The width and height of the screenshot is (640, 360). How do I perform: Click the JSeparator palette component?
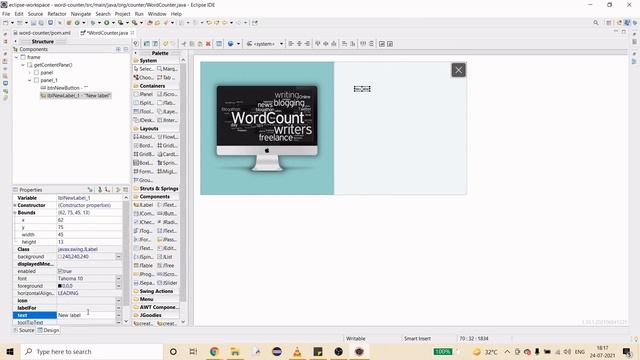click(144, 283)
